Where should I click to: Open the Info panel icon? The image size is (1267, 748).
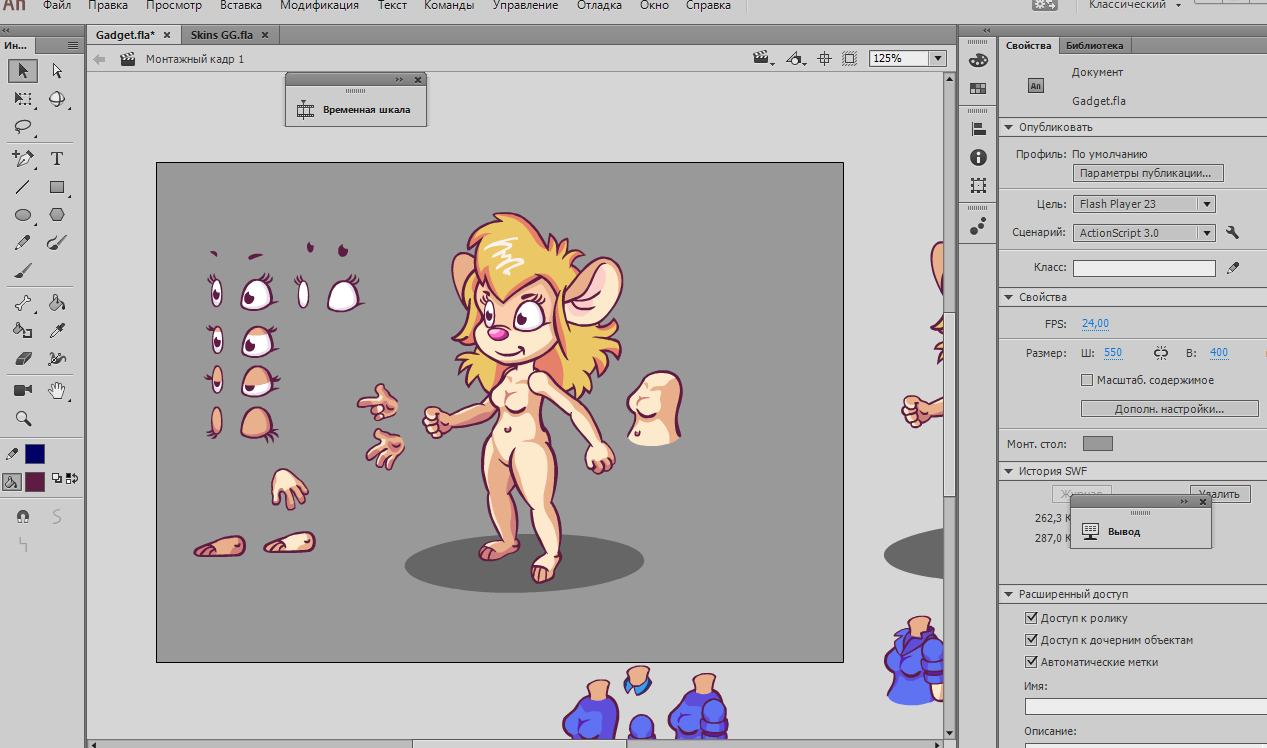tap(978, 157)
